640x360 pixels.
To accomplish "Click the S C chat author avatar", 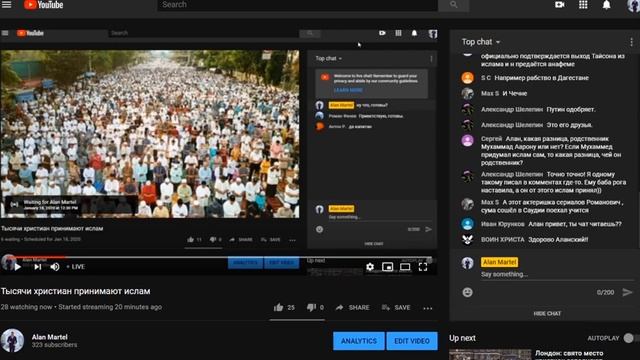I will point(467,78).
